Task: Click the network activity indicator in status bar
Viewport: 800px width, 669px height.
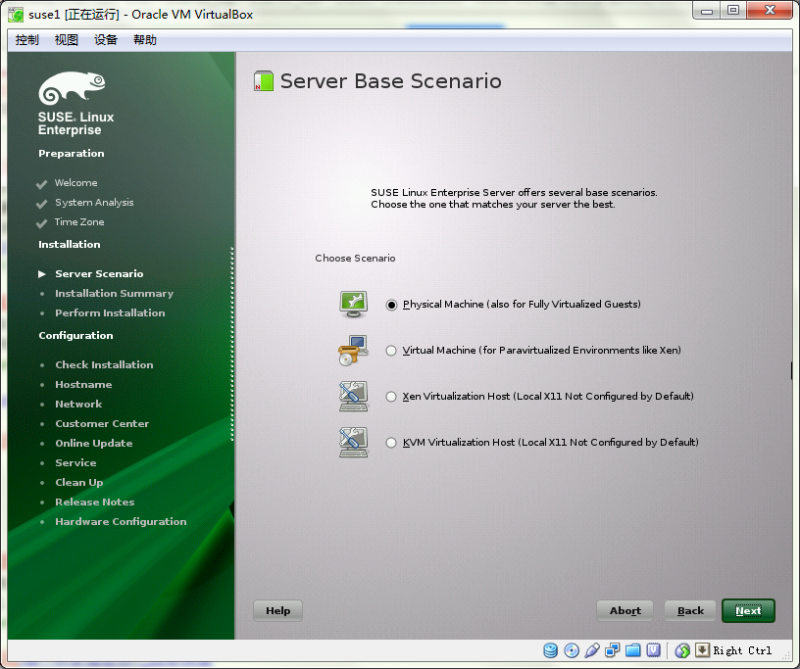Action: pos(612,650)
